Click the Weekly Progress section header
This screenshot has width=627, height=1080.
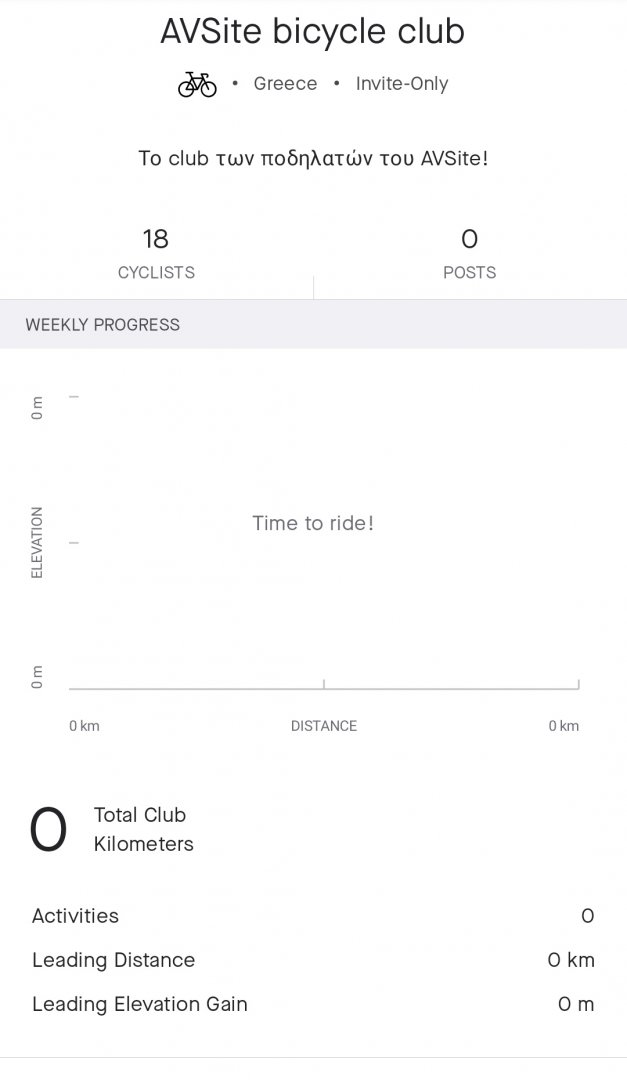click(103, 325)
